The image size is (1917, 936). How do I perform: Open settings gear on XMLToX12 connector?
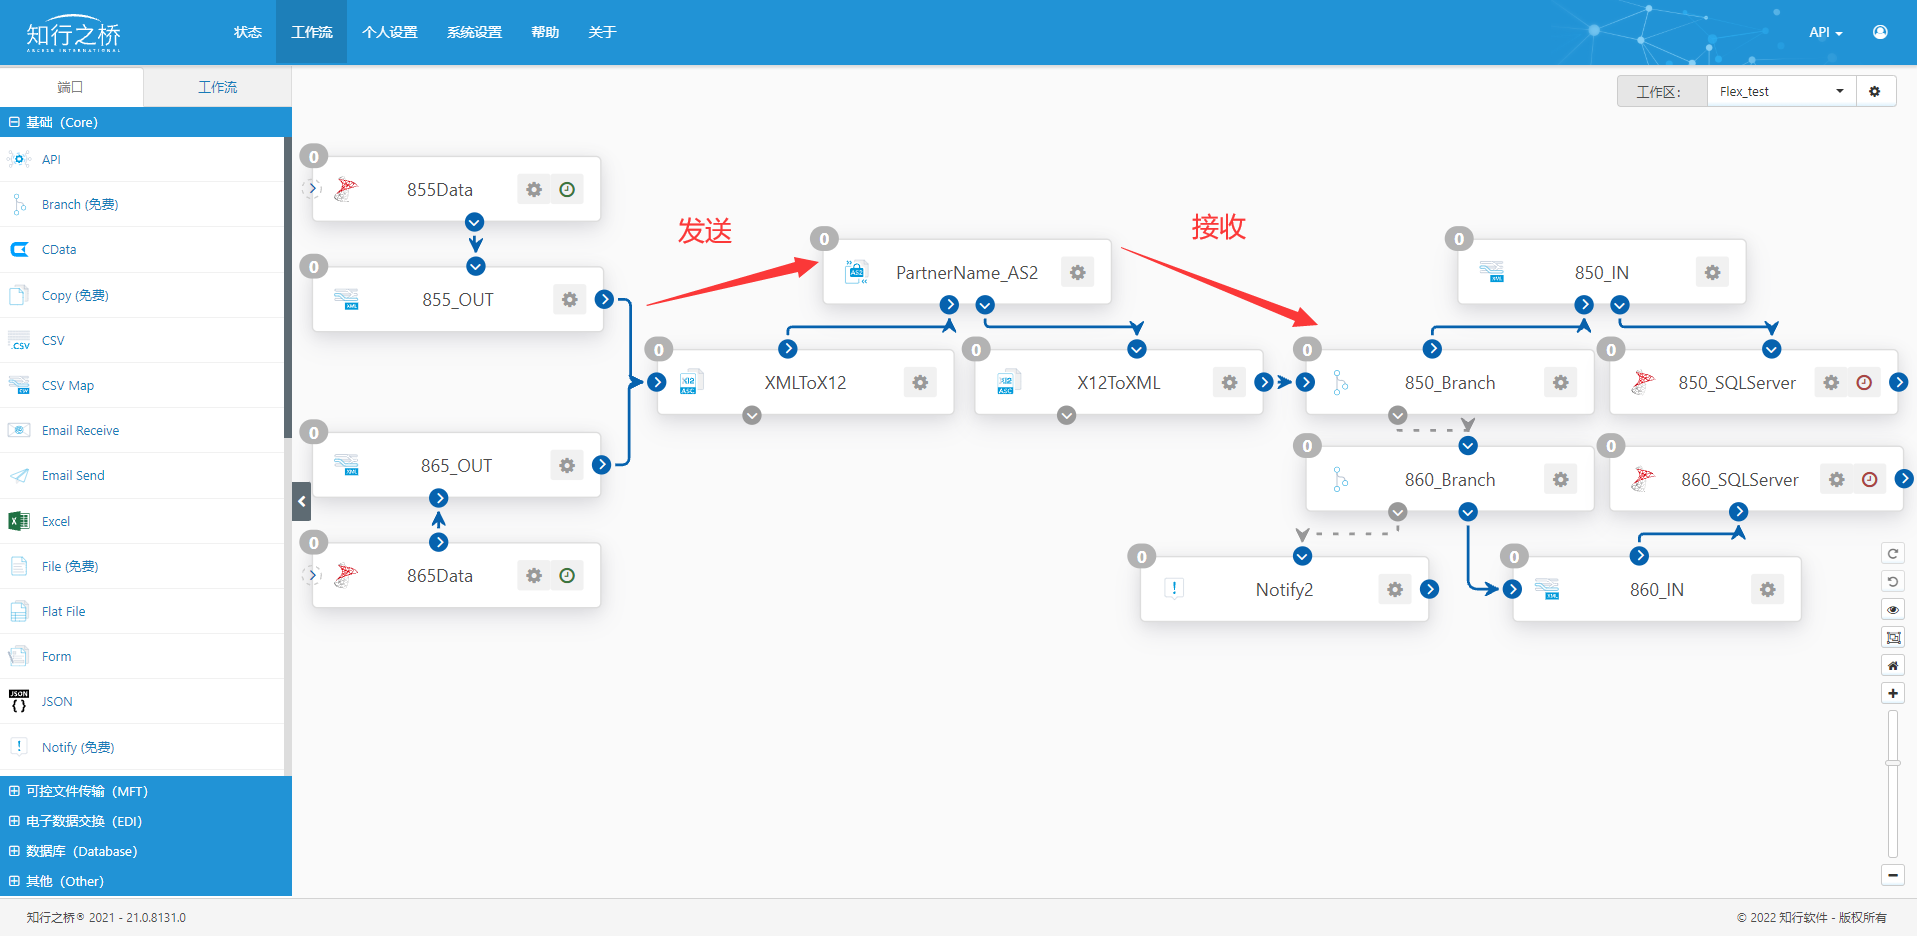pyautogui.click(x=920, y=382)
